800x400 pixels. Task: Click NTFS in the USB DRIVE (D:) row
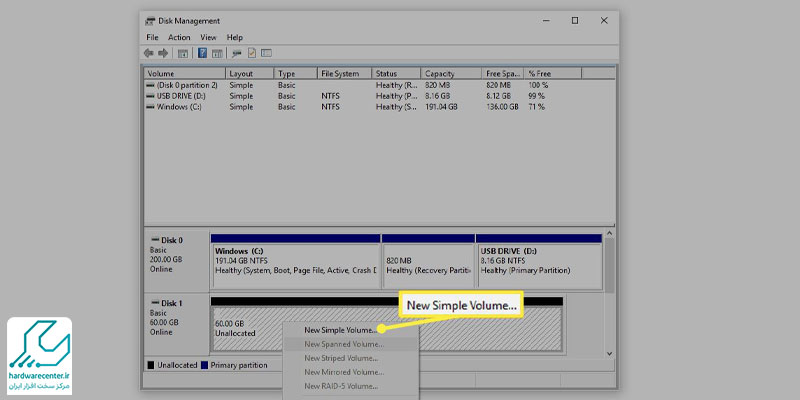[x=330, y=96]
